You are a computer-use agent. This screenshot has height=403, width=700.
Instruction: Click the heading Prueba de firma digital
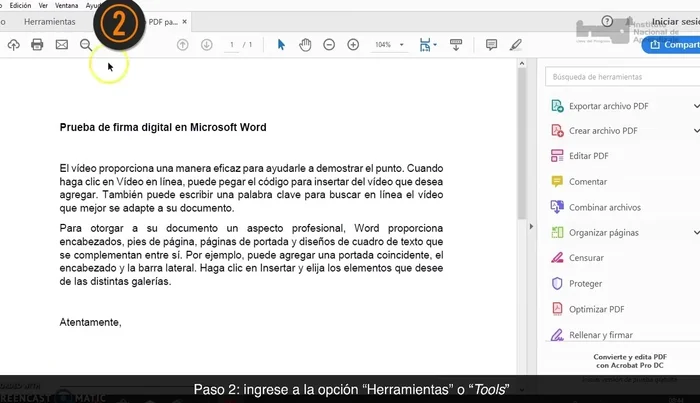pyautogui.click(x=163, y=127)
